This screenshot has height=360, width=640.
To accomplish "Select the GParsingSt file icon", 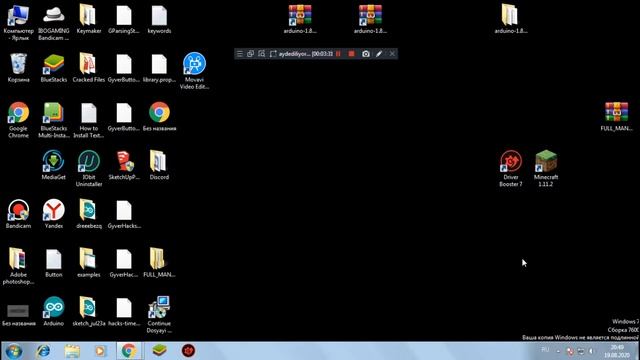I will (x=124, y=19).
